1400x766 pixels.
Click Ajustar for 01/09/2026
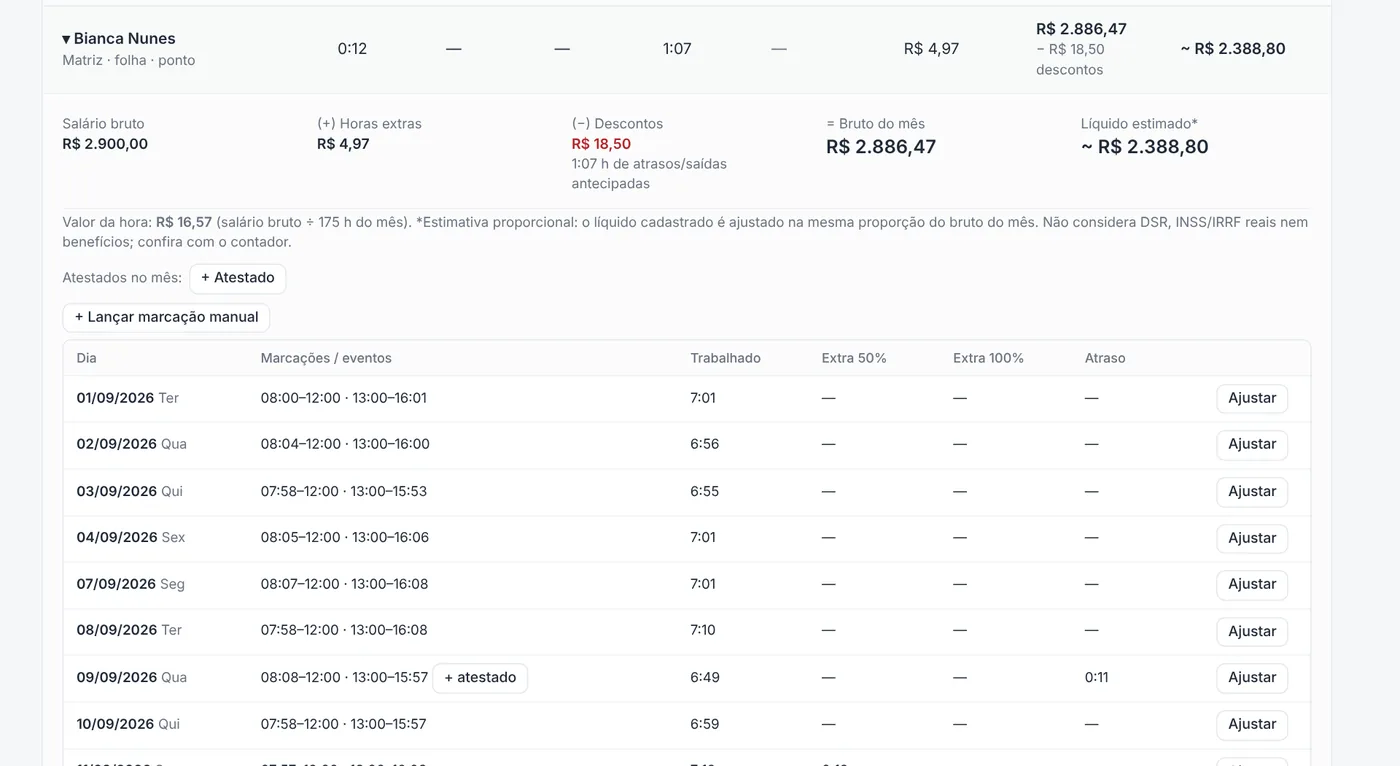coord(1252,398)
